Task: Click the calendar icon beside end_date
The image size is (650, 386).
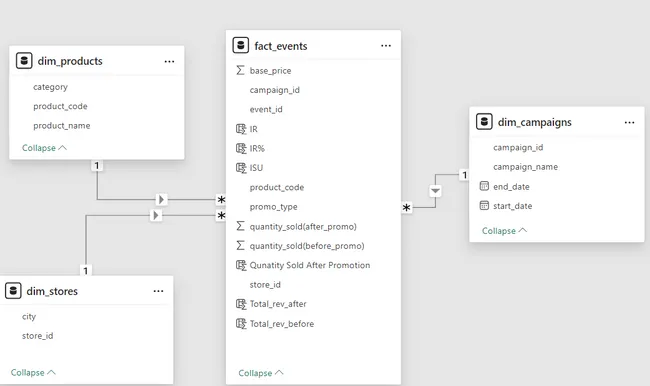Action: tap(484, 186)
